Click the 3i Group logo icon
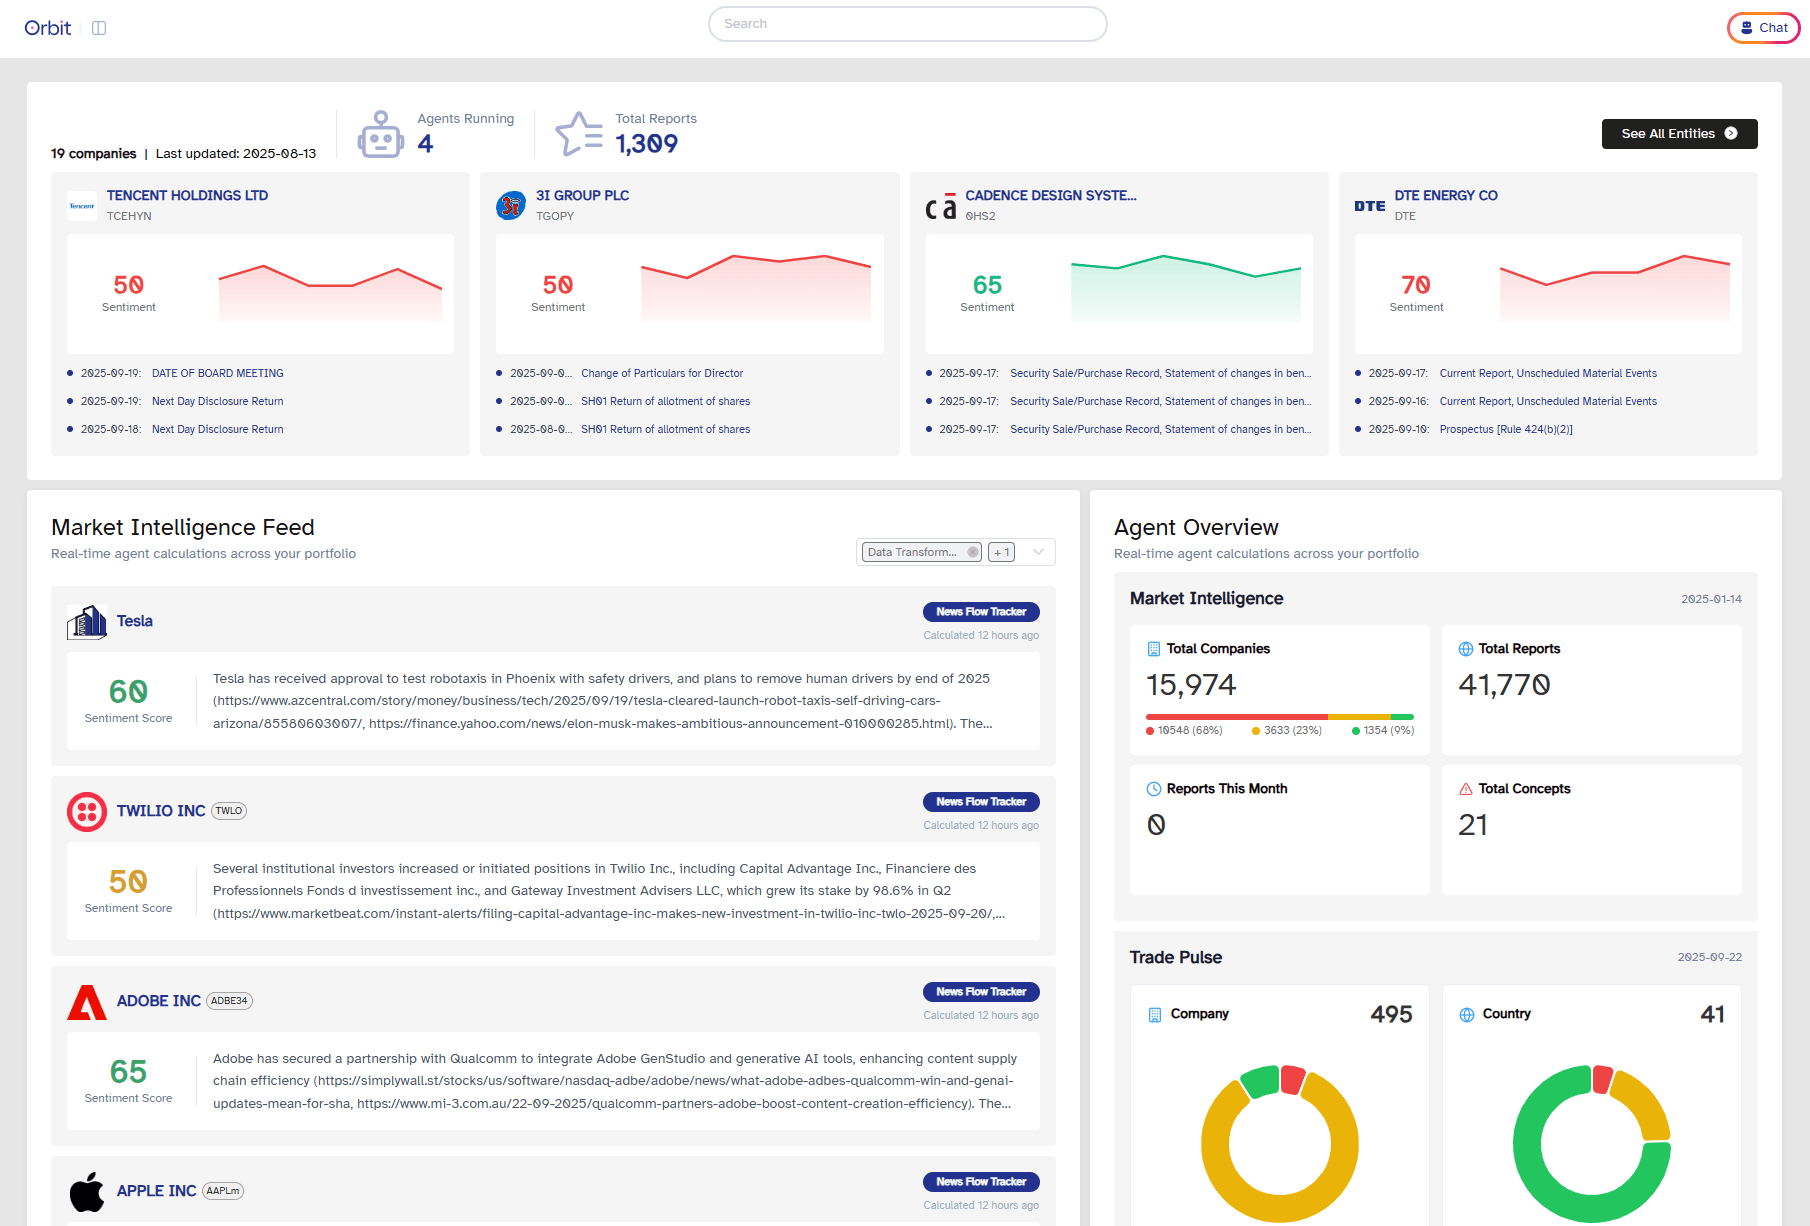 [511, 206]
